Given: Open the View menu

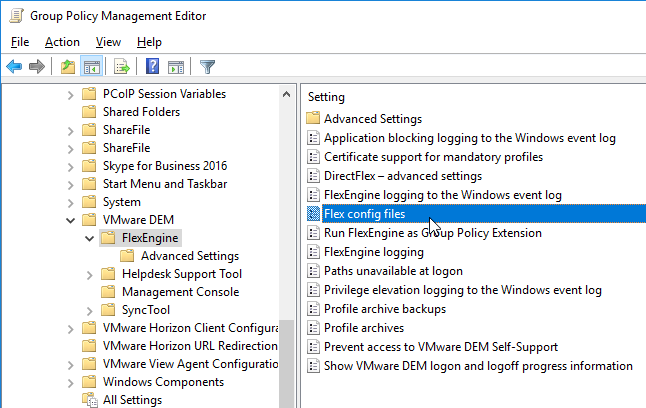Looking at the screenshot, I should pos(108,42).
